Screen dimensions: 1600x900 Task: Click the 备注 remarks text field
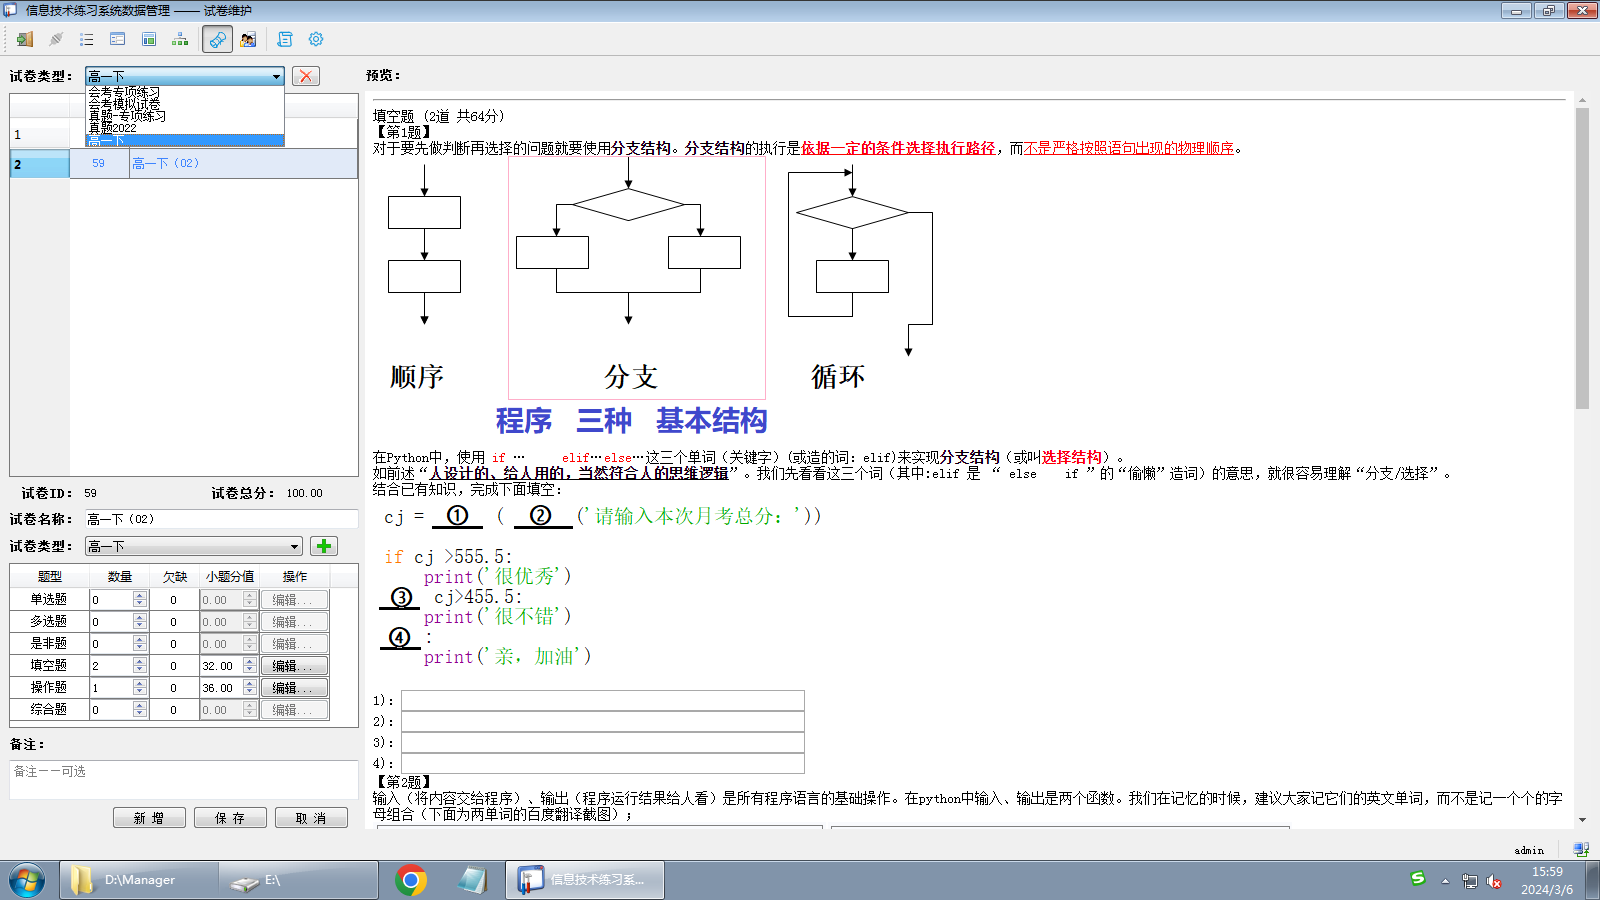[184, 779]
